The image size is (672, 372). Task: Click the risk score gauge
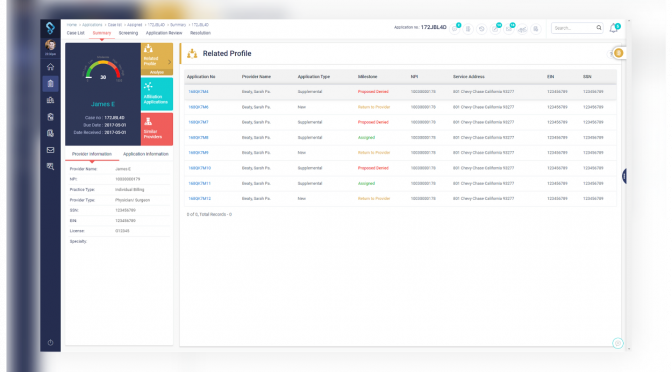tap(103, 70)
